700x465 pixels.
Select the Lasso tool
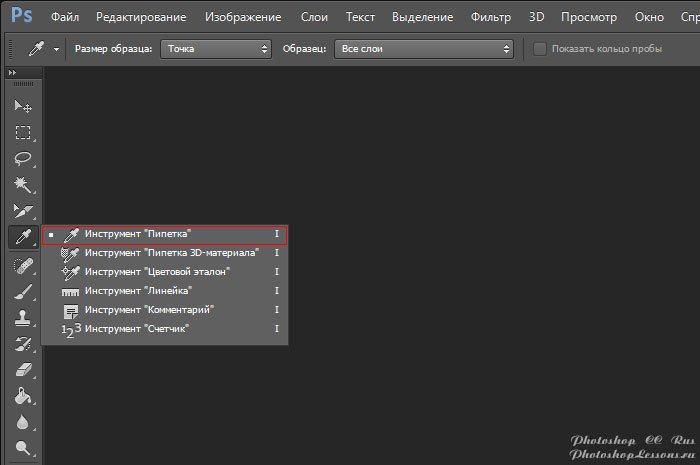tap(22, 159)
